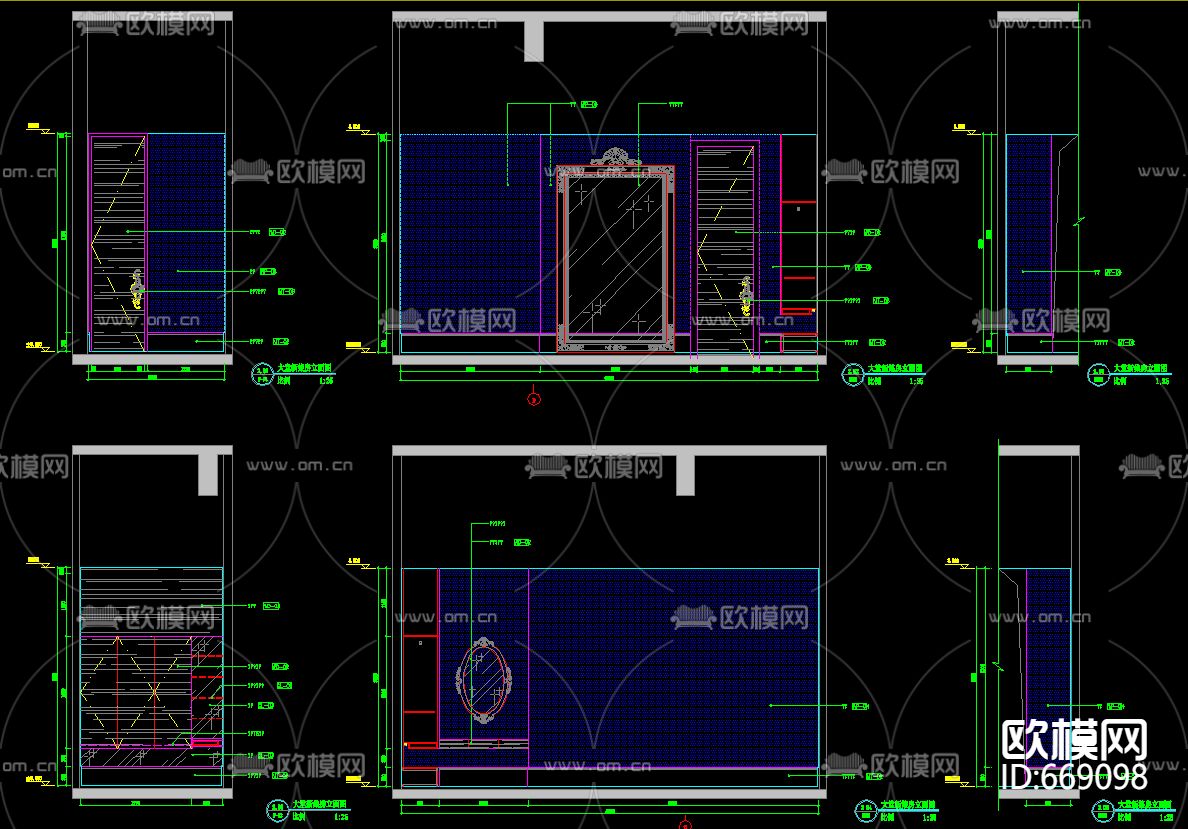Image resolution: width=1188 pixels, height=829 pixels.
Task: Click the topmost material tag box in the top-left elevation
Action: coord(277,232)
